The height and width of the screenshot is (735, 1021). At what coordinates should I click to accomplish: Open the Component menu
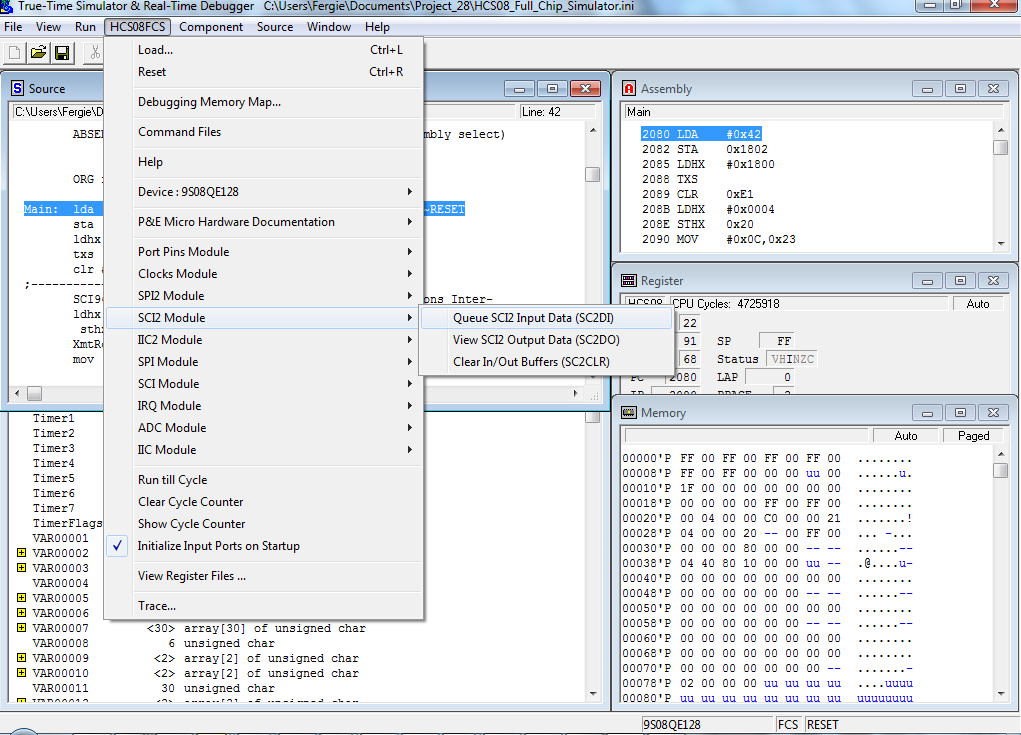pyautogui.click(x=211, y=27)
